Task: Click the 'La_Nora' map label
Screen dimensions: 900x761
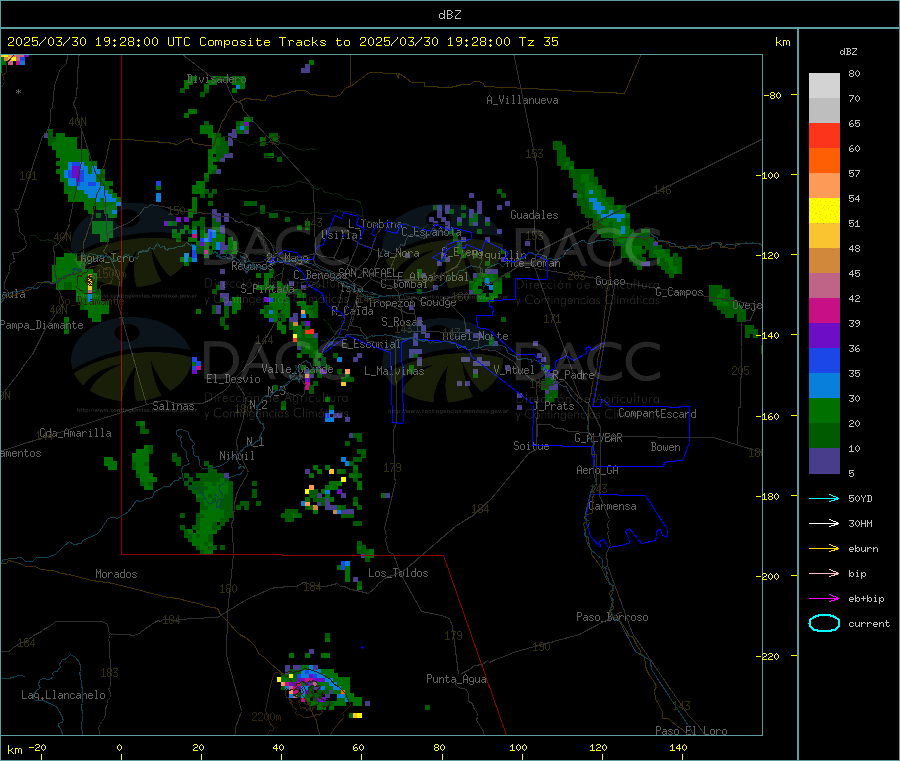Action: click(x=398, y=253)
